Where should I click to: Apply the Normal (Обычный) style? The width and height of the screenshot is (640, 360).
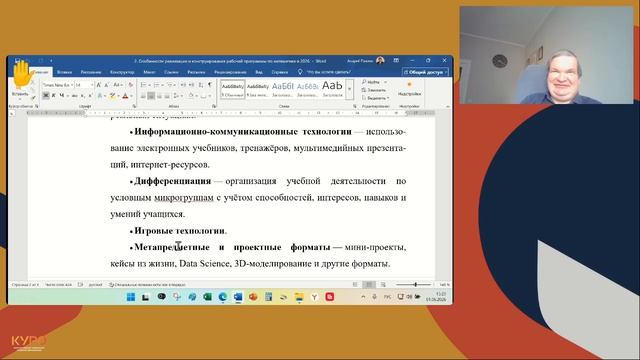pos(233,90)
